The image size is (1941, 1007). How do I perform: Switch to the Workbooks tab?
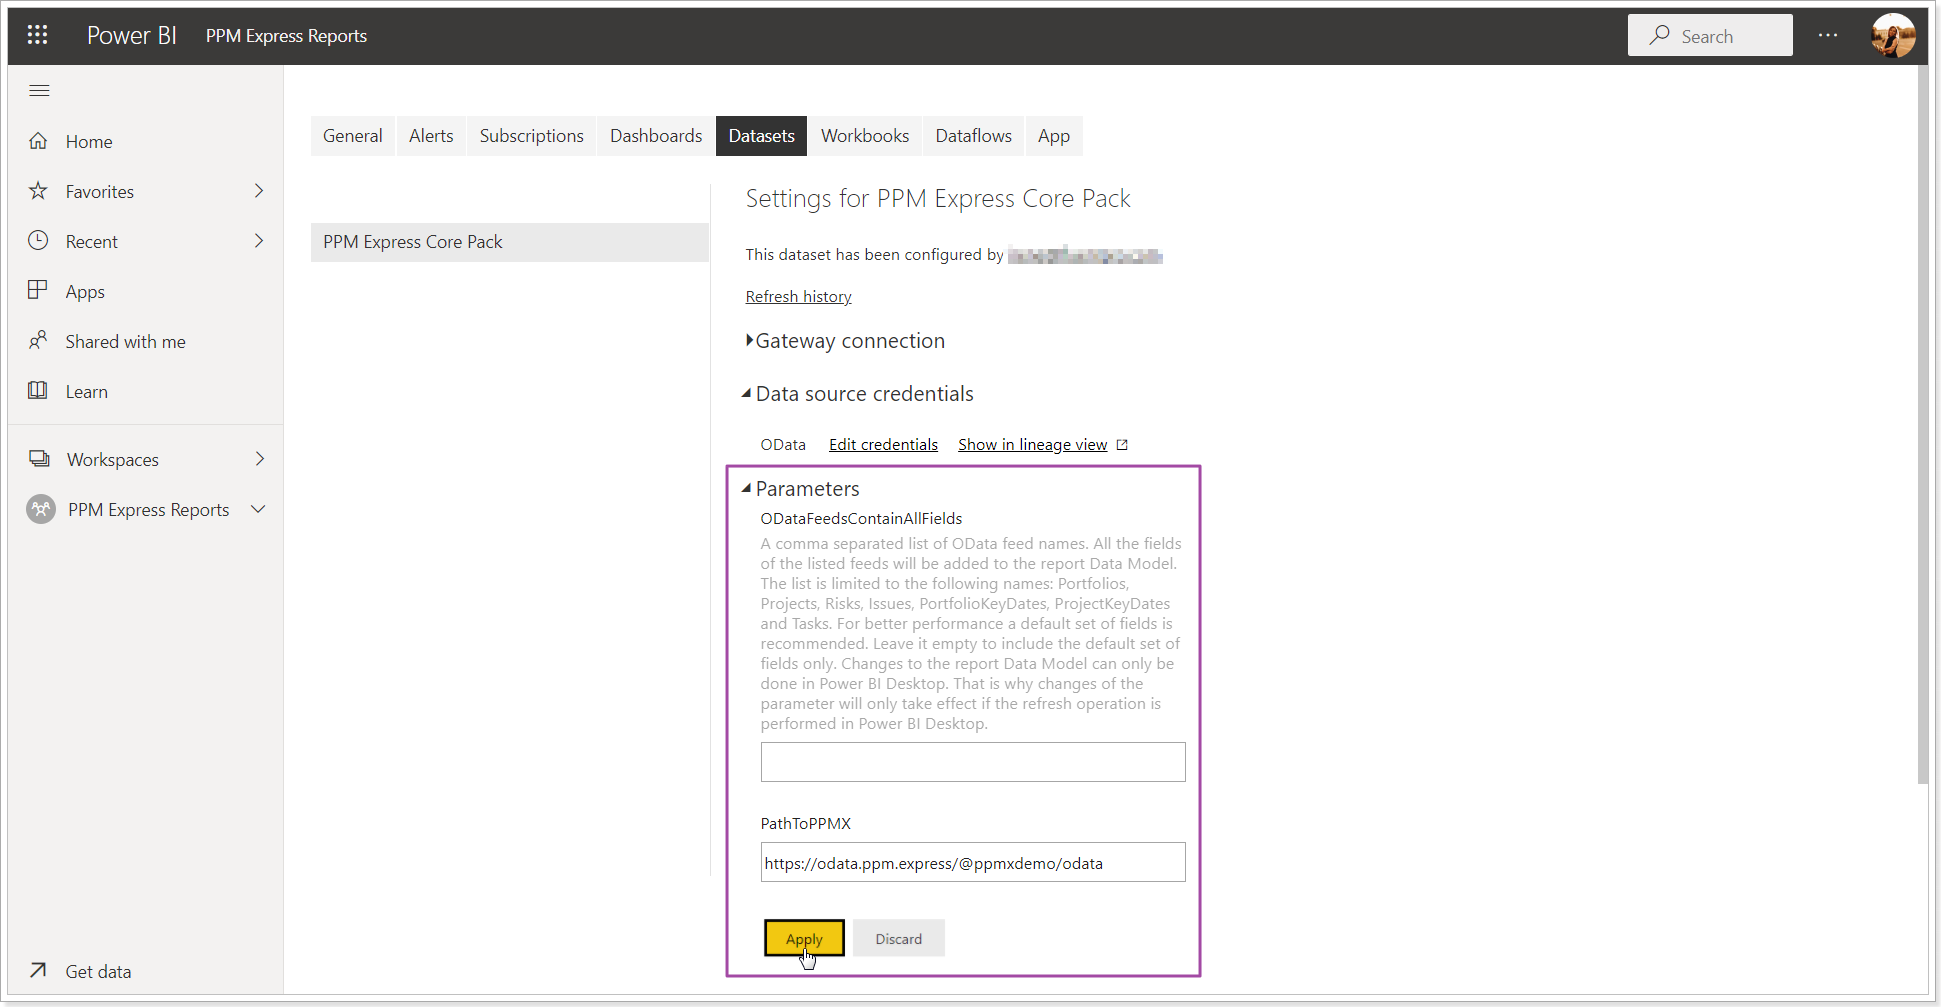coord(865,136)
